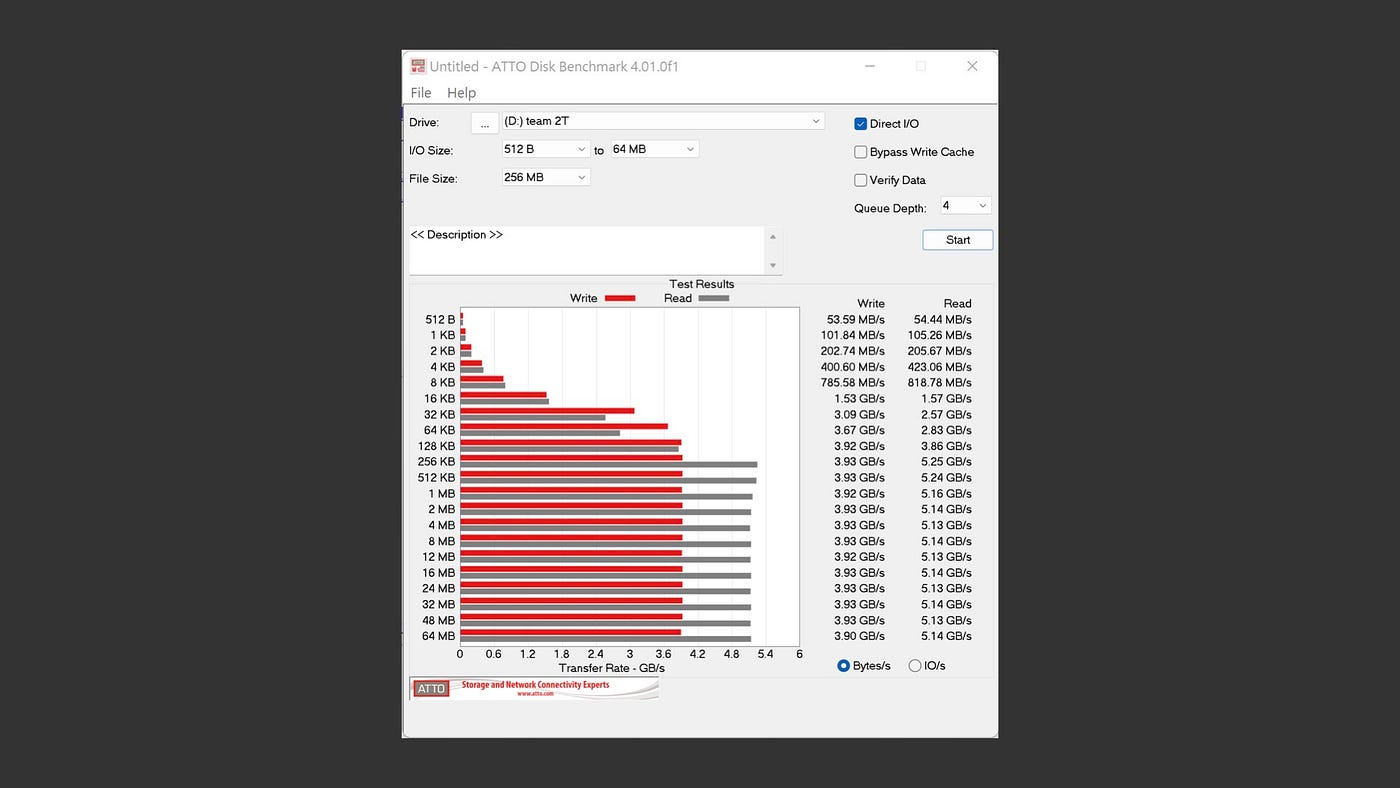Select the IO/s radio button
Image resolution: width=1400 pixels, height=788 pixels.
[914, 666]
